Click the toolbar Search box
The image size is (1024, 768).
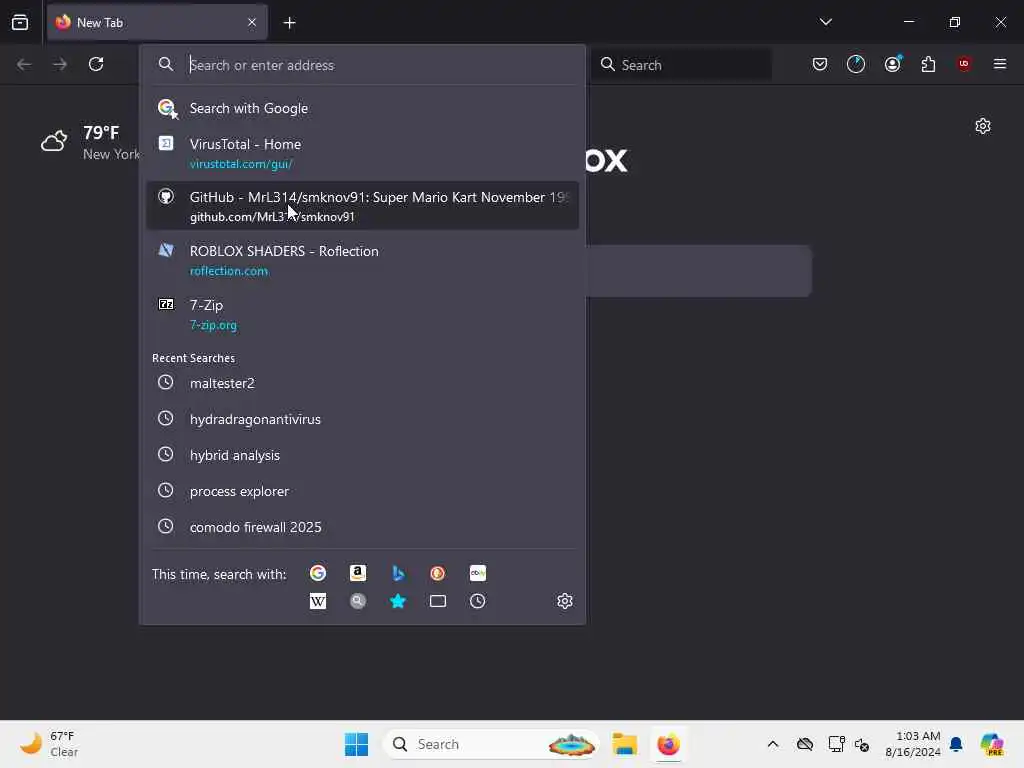681,65
